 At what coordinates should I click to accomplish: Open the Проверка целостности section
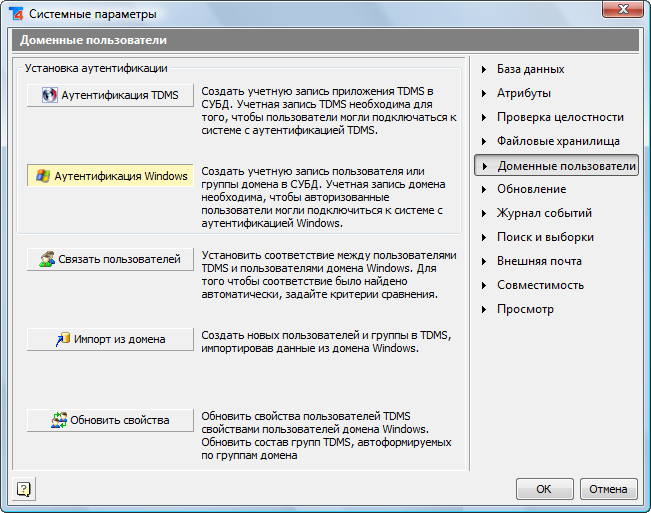560,117
